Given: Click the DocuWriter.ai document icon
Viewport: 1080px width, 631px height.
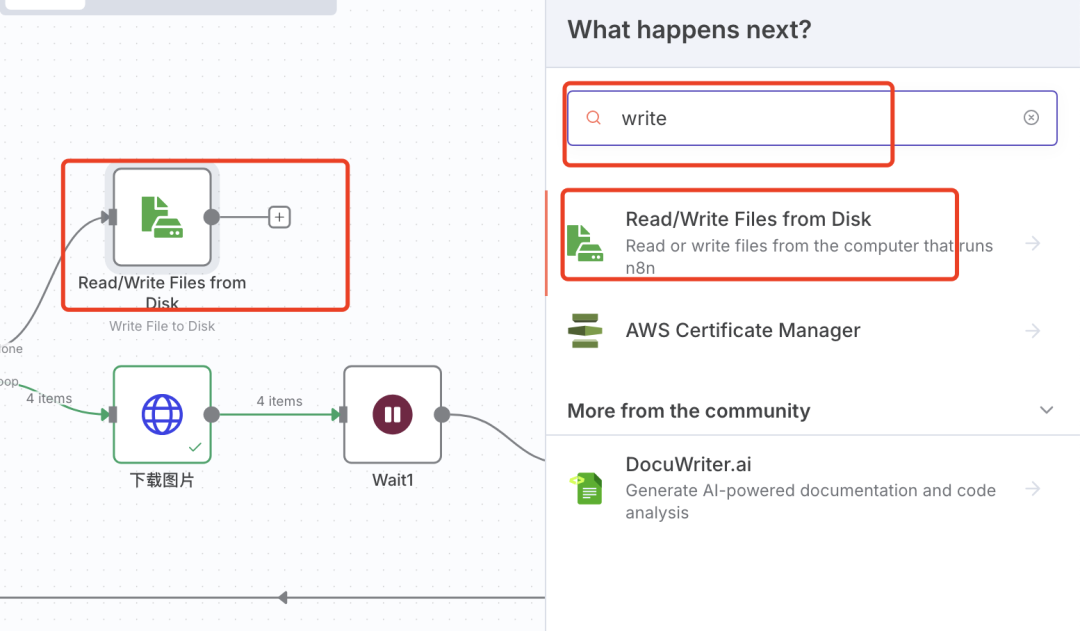Looking at the screenshot, I should [586, 489].
